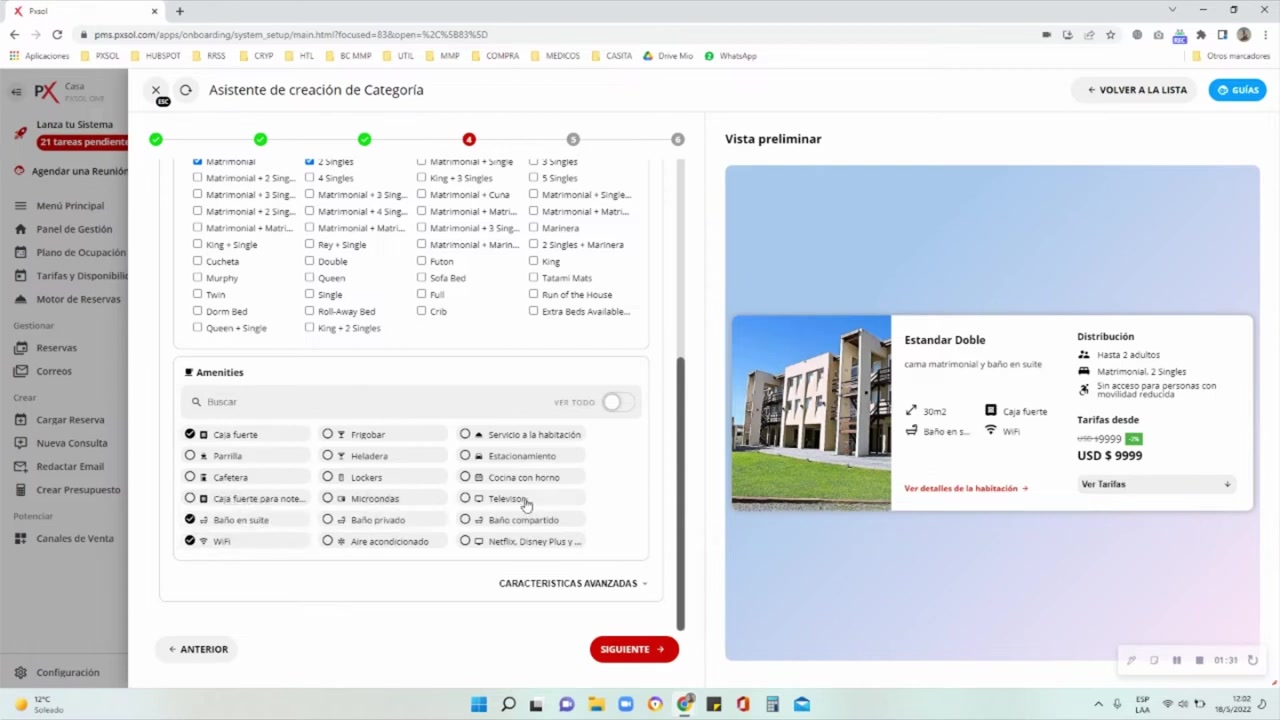Click the amenities Buscar search field
This screenshot has height=720, width=1280.
coord(370,402)
